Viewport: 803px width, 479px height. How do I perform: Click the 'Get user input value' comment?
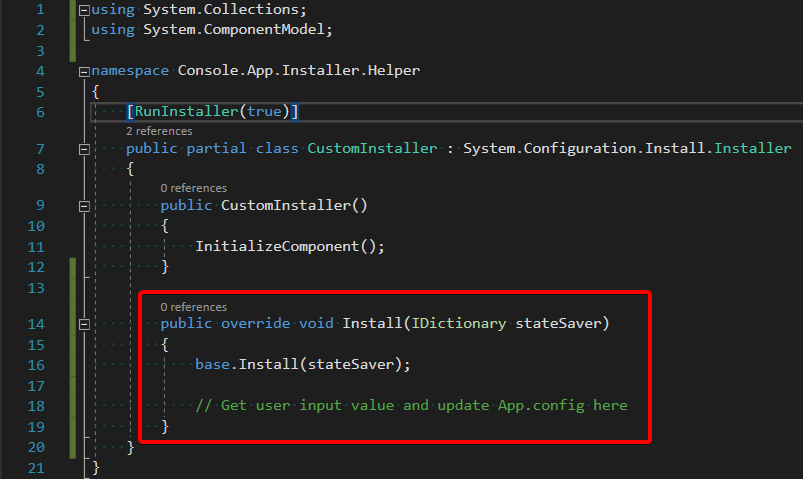click(x=411, y=405)
